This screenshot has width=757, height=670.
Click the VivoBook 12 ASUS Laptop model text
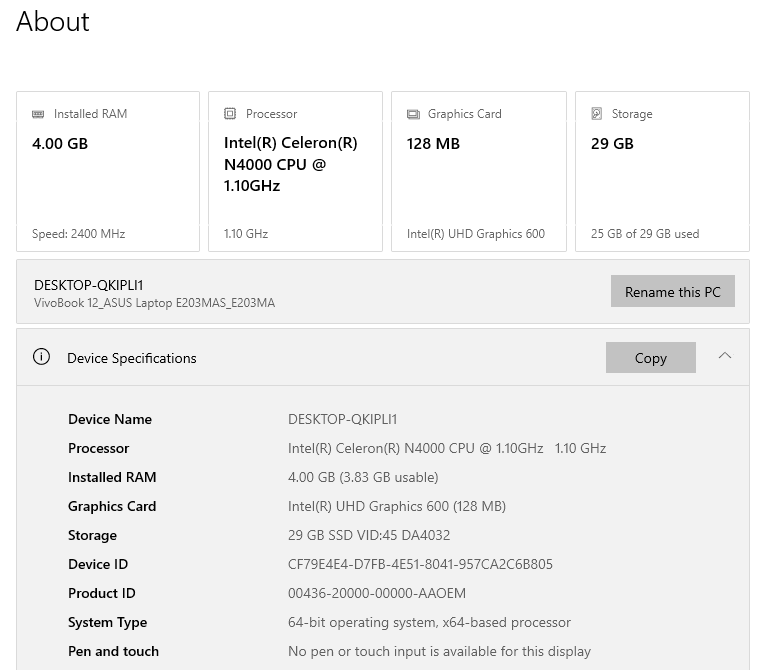pos(154,303)
